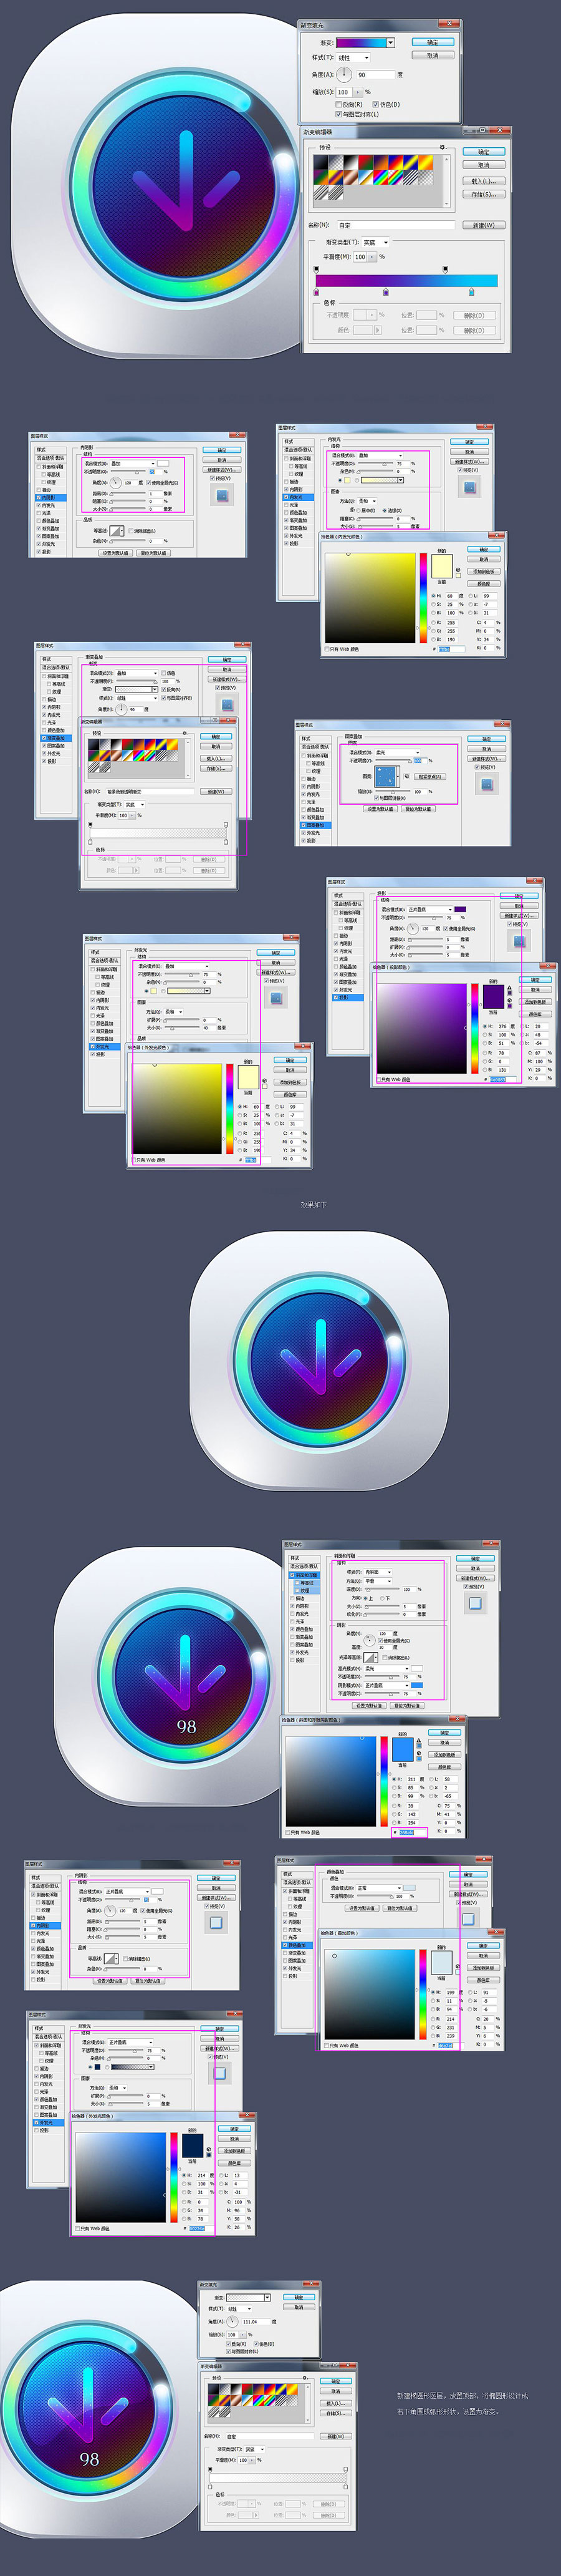Toggle 与图层对齐 in the 90-degree 渐变填充 dialog
The height and width of the screenshot is (2576, 561).
pyautogui.click(x=339, y=114)
